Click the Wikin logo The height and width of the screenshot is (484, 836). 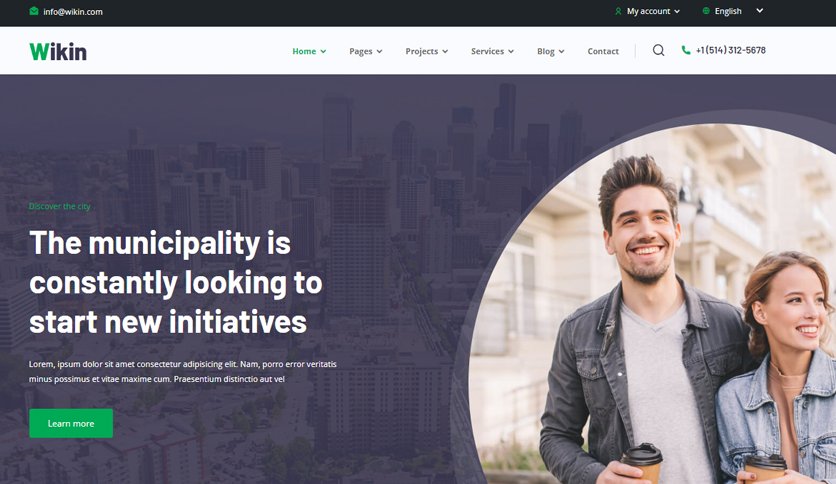pyautogui.click(x=58, y=52)
